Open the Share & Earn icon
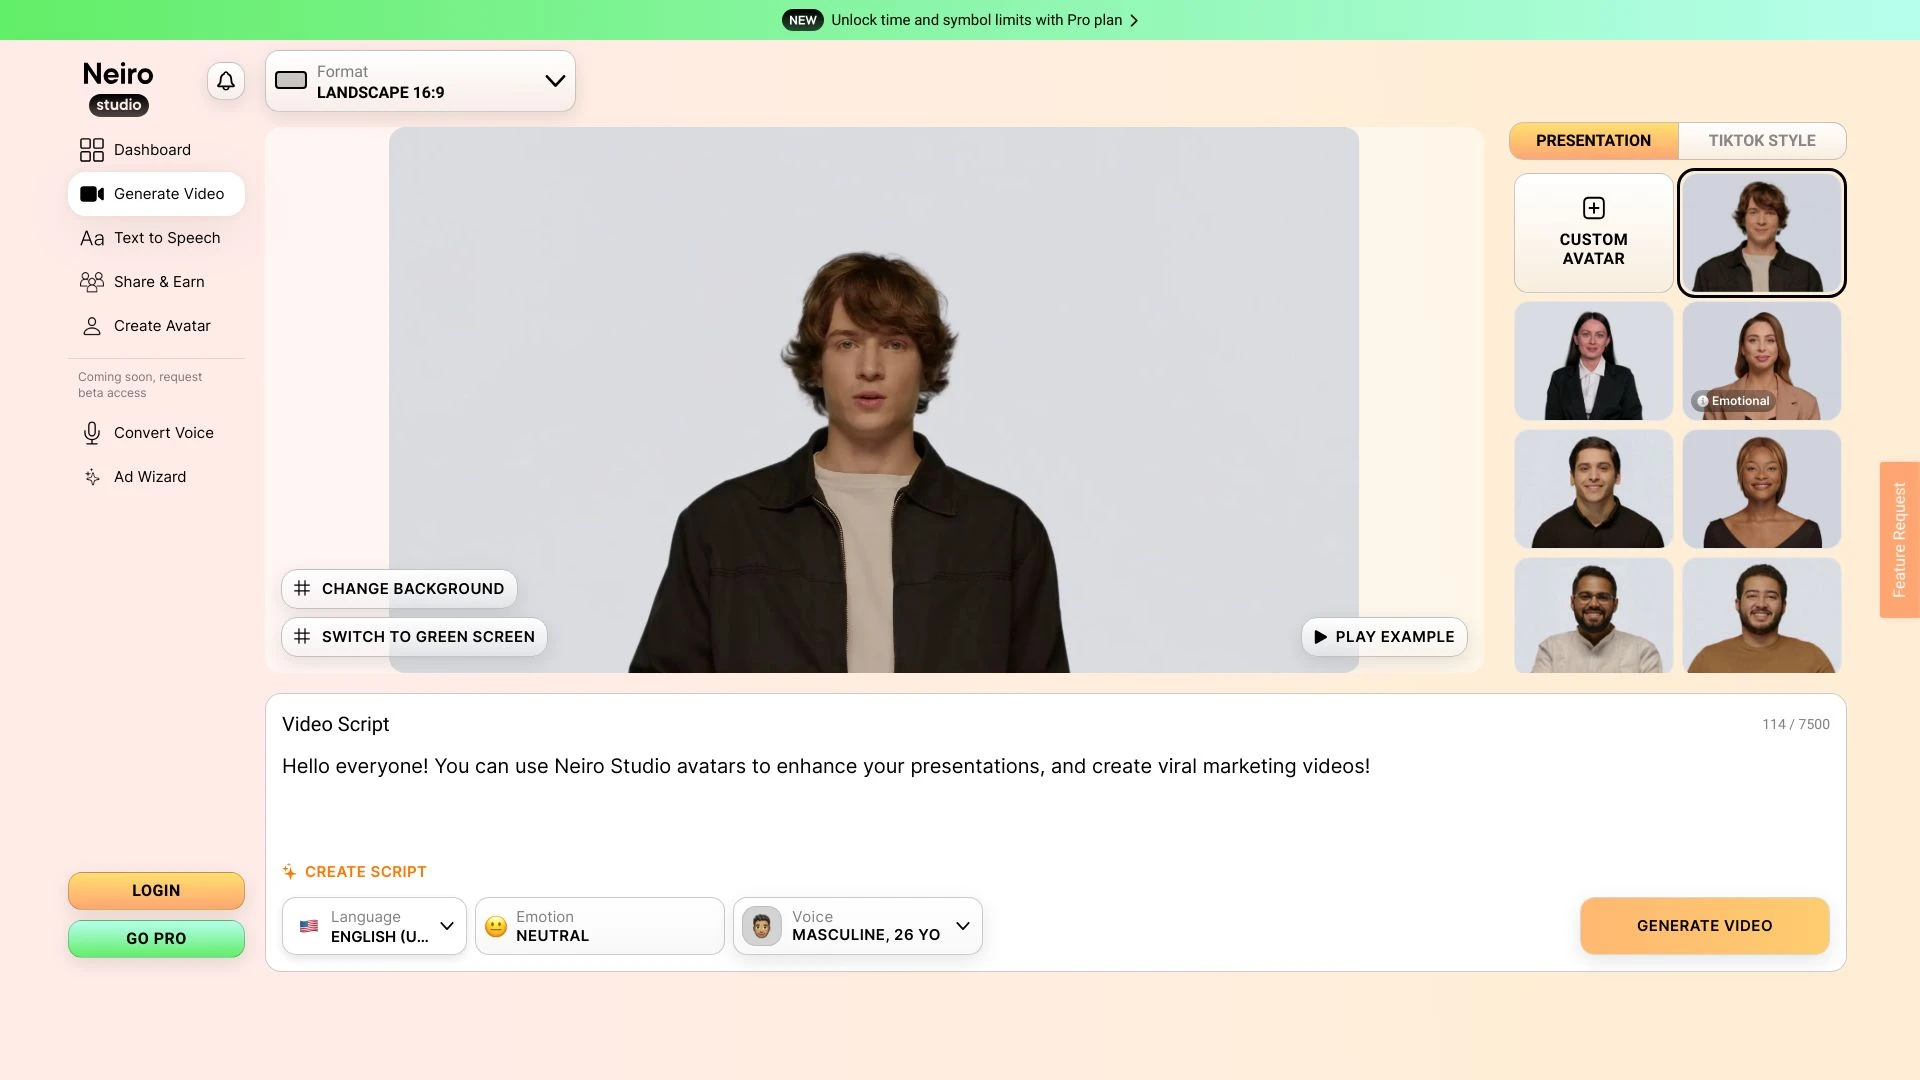The image size is (1920, 1080). coord(91,281)
